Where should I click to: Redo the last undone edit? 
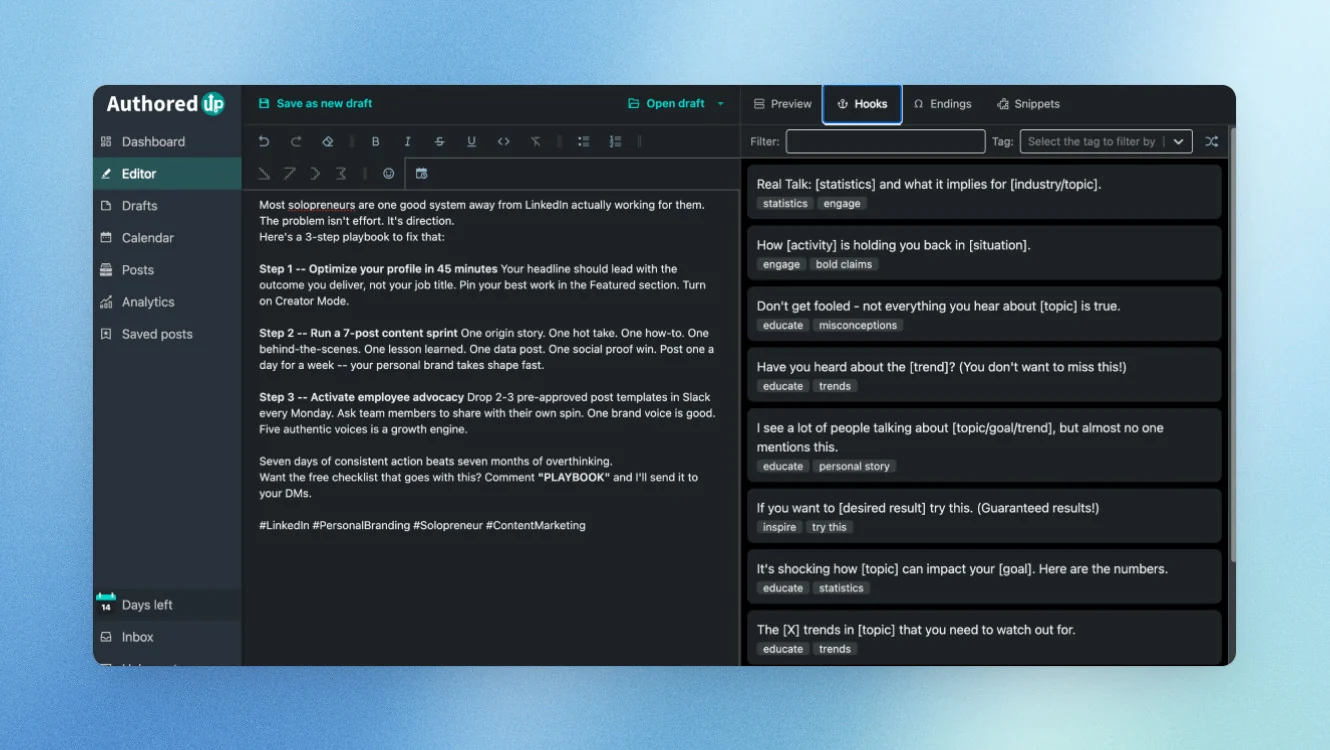[x=296, y=142]
